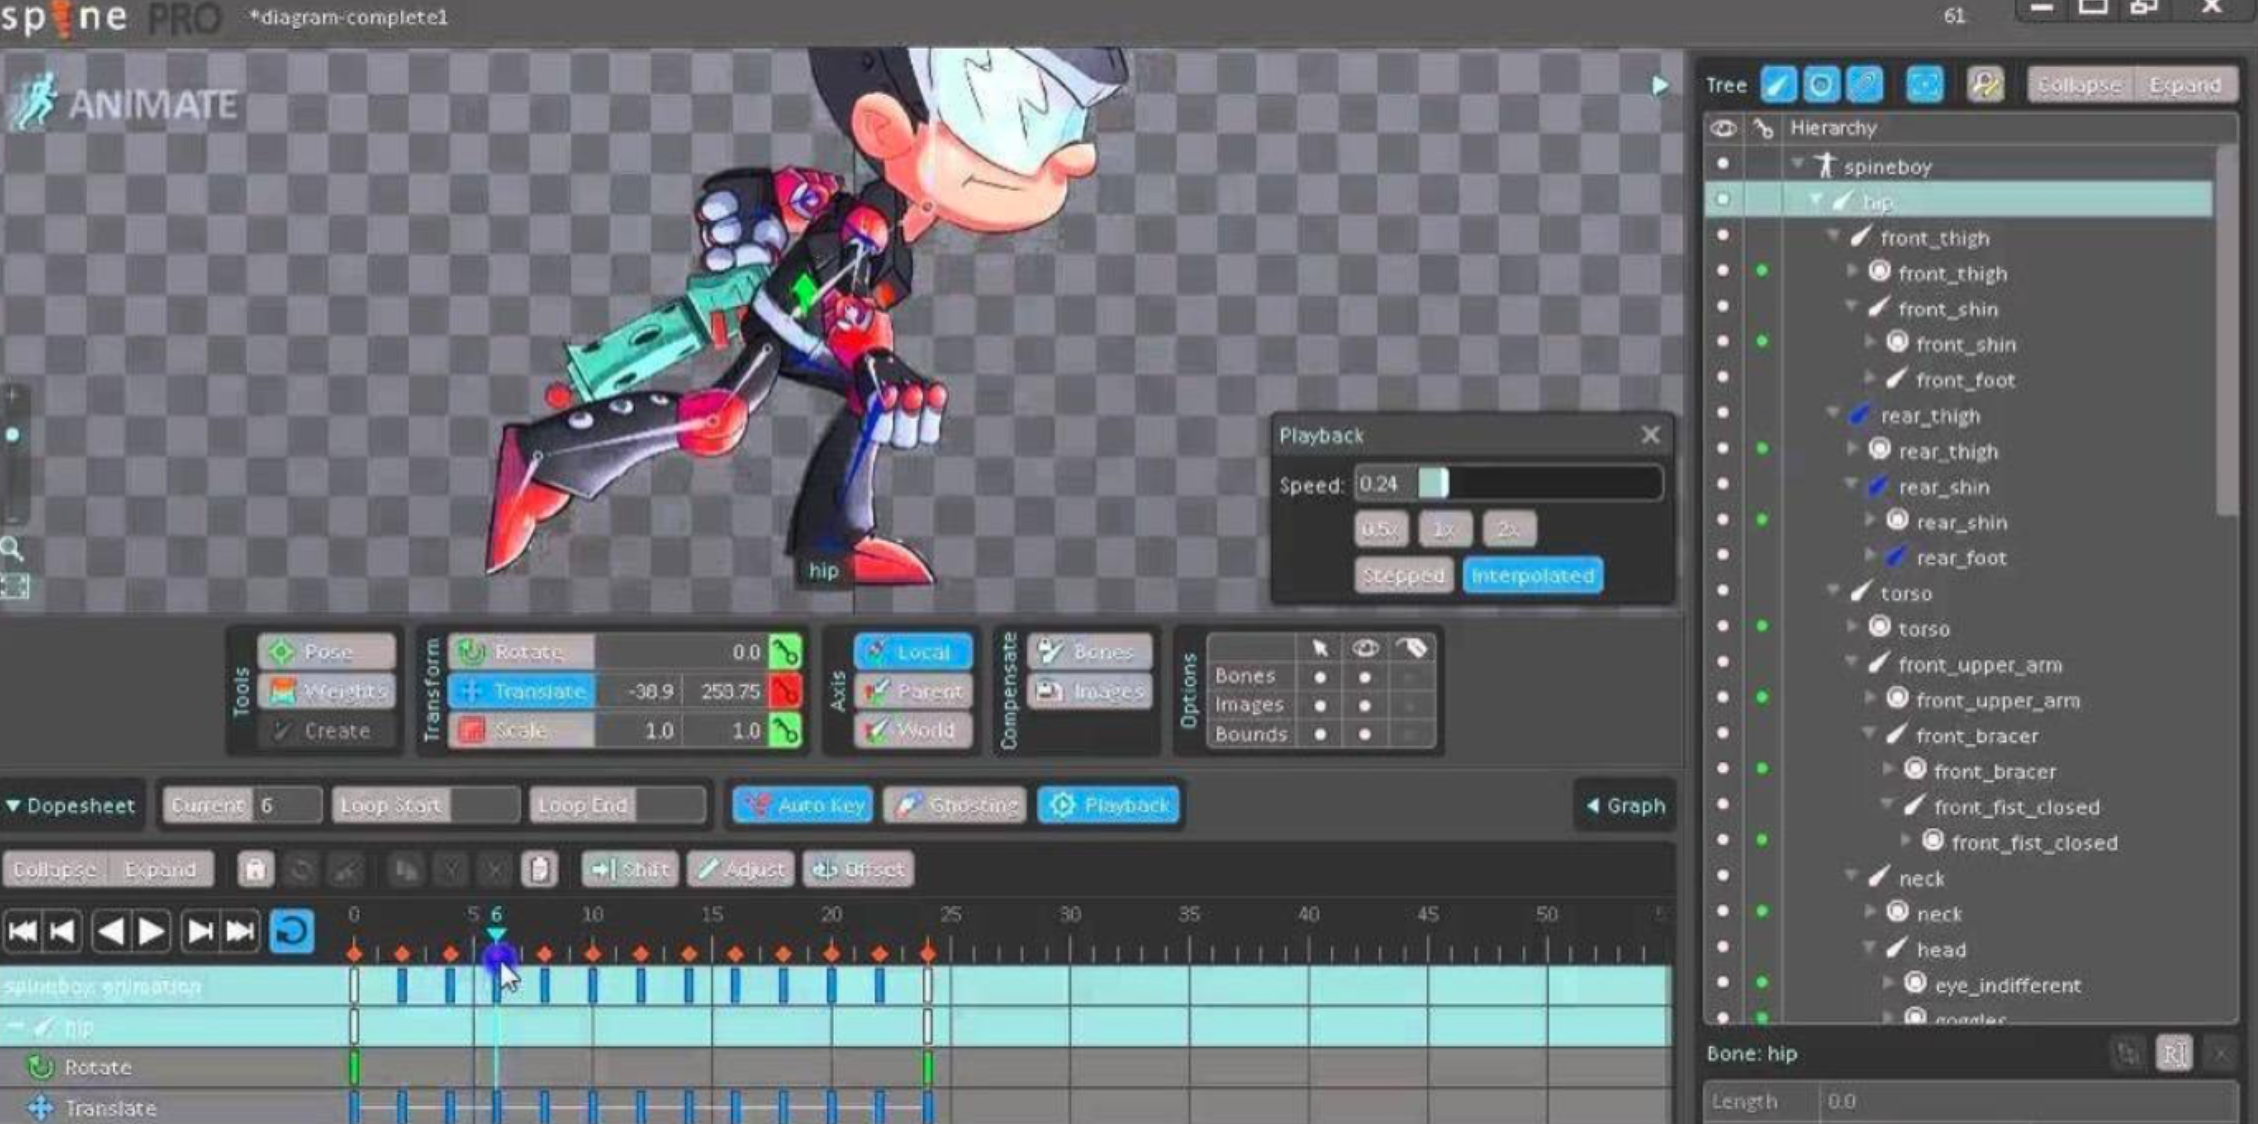Screen dimensions: 2258x1124
Task: Toggle bones filter icon in Tree panel
Action: point(1778,85)
